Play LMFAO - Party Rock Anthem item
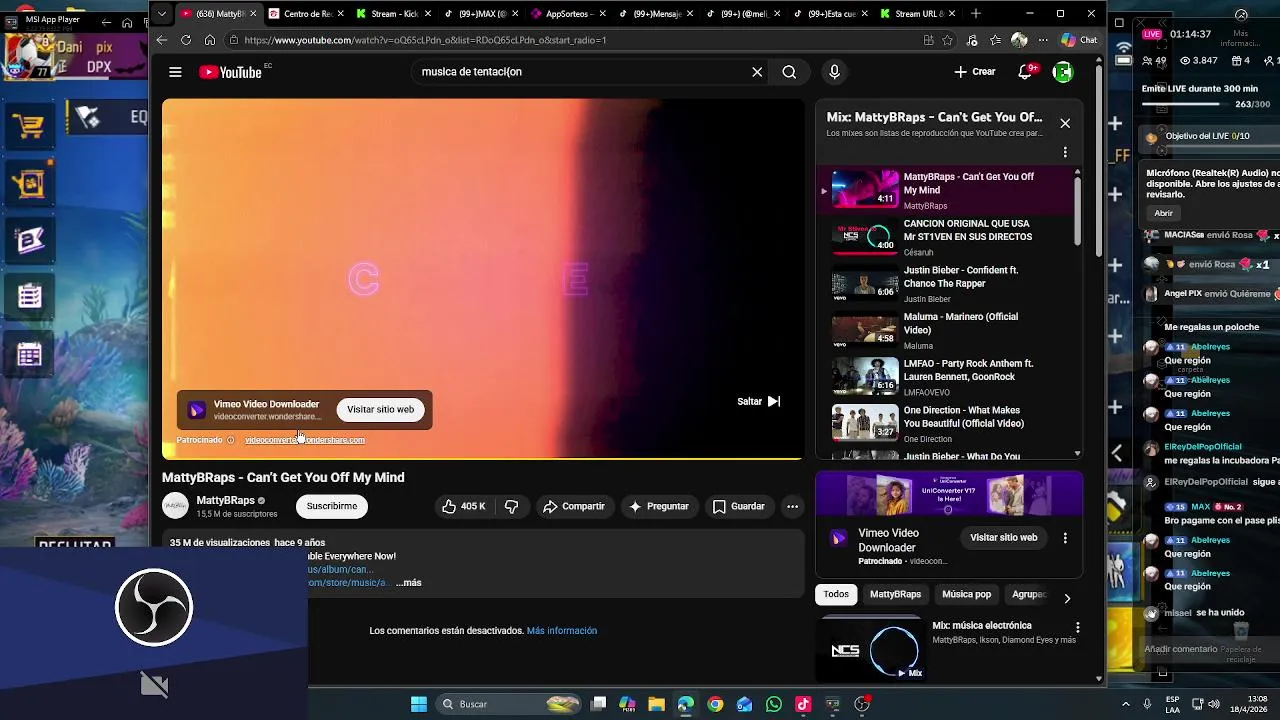 [945, 377]
